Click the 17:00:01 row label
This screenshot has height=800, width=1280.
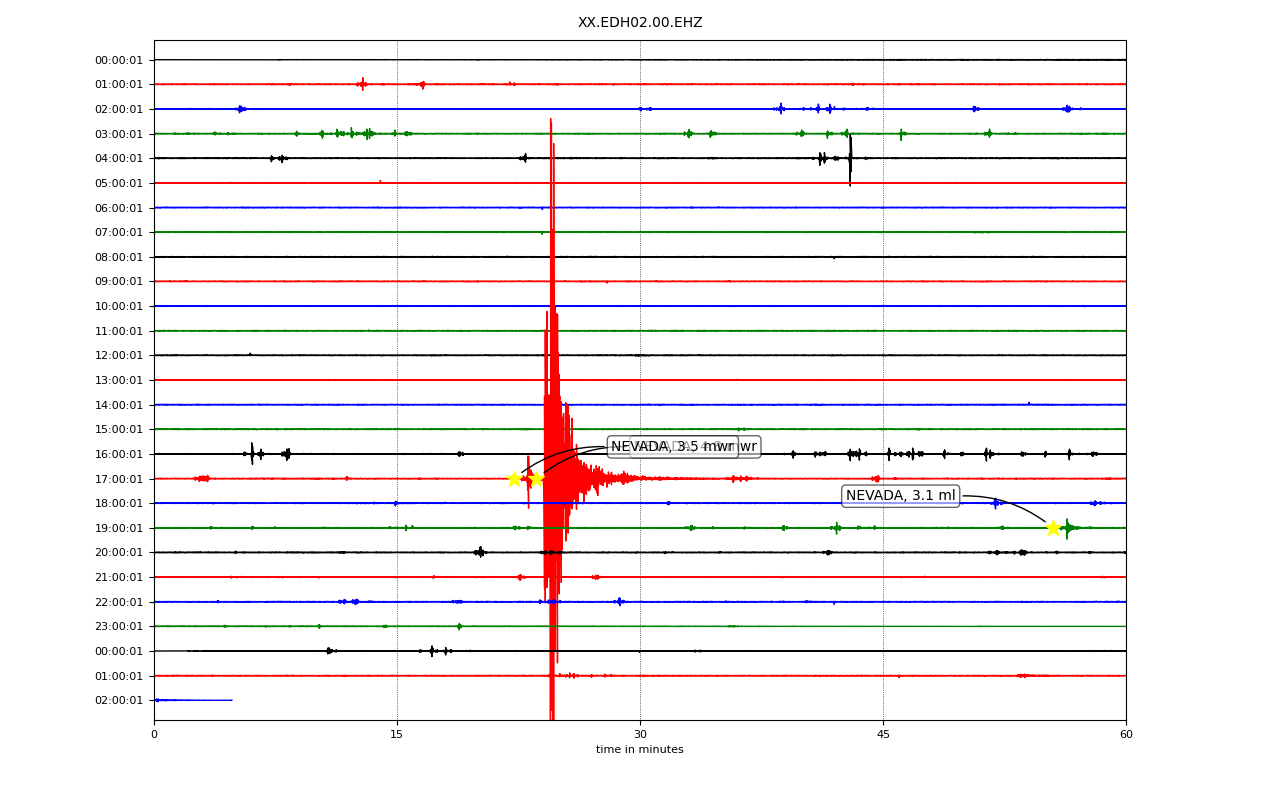pos(119,479)
